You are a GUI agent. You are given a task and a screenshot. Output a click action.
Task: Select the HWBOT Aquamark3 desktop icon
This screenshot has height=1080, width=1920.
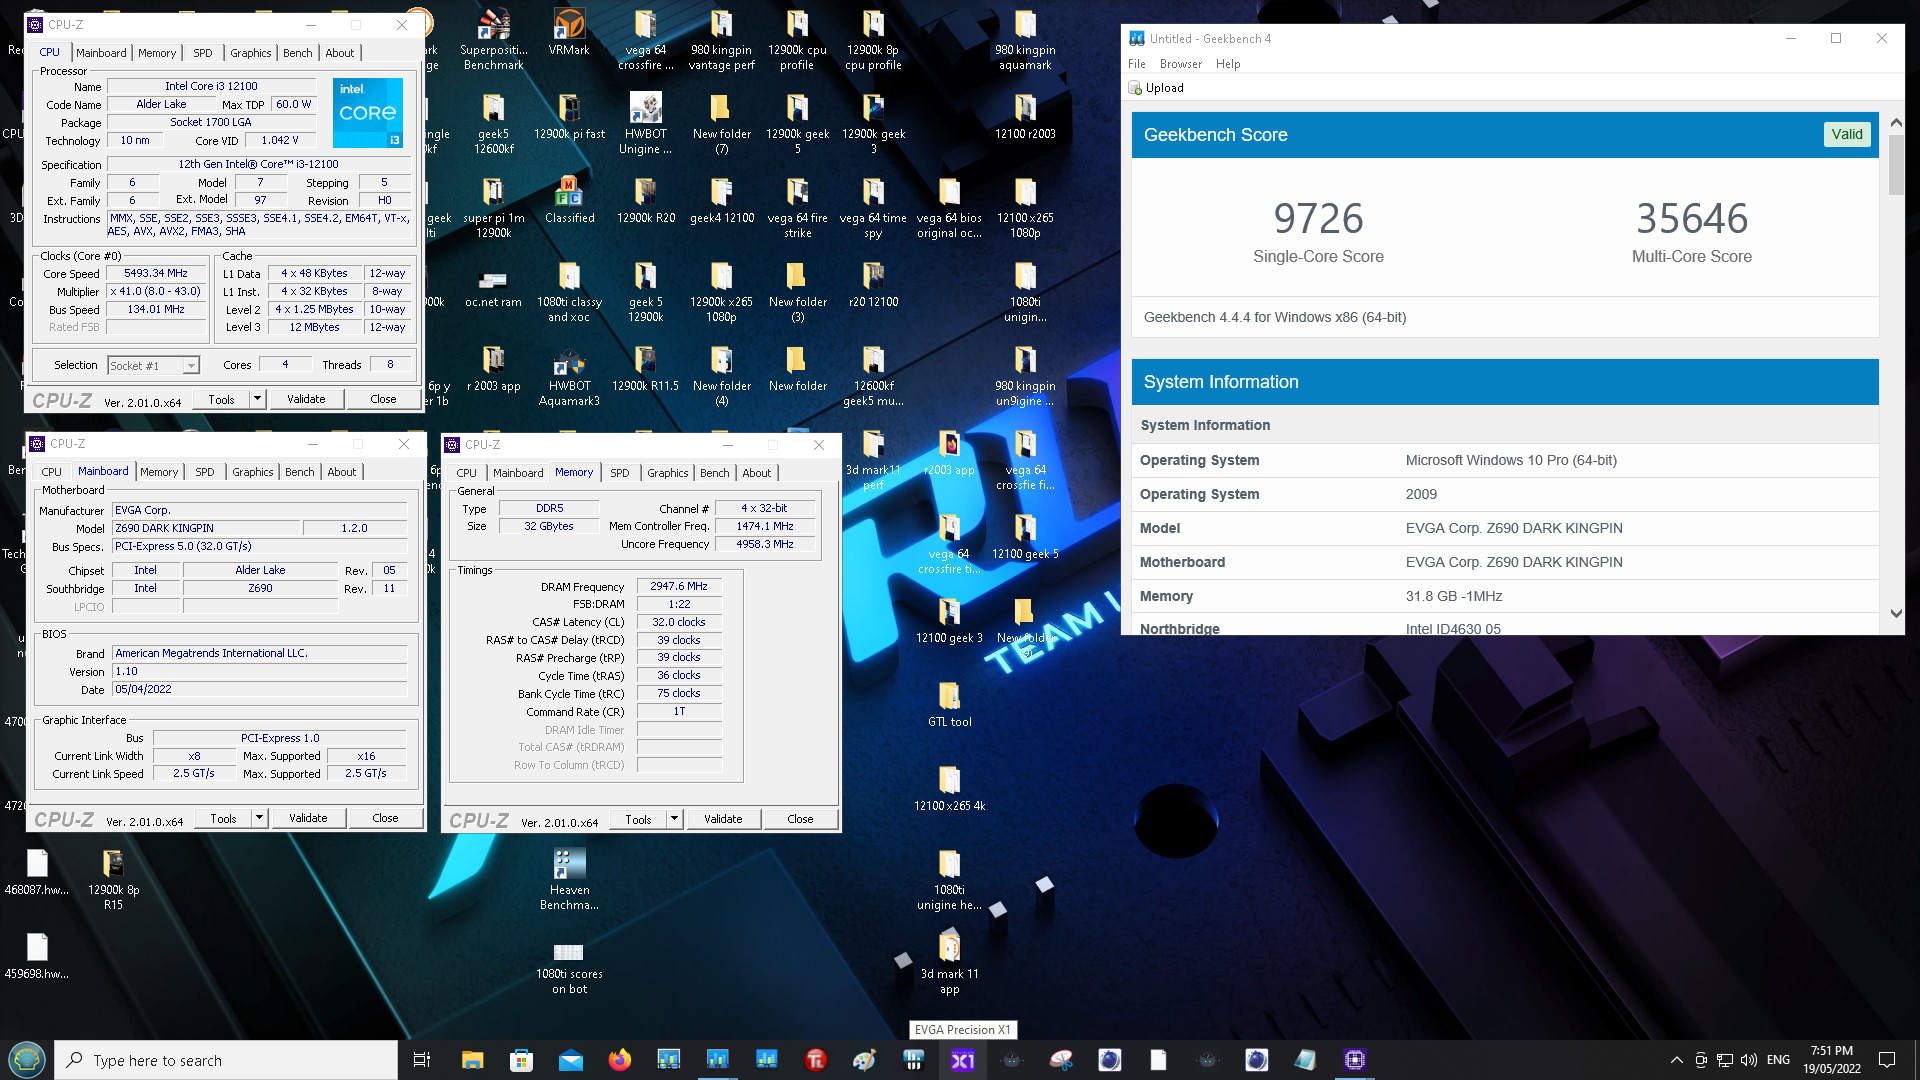[x=569, y=376]
